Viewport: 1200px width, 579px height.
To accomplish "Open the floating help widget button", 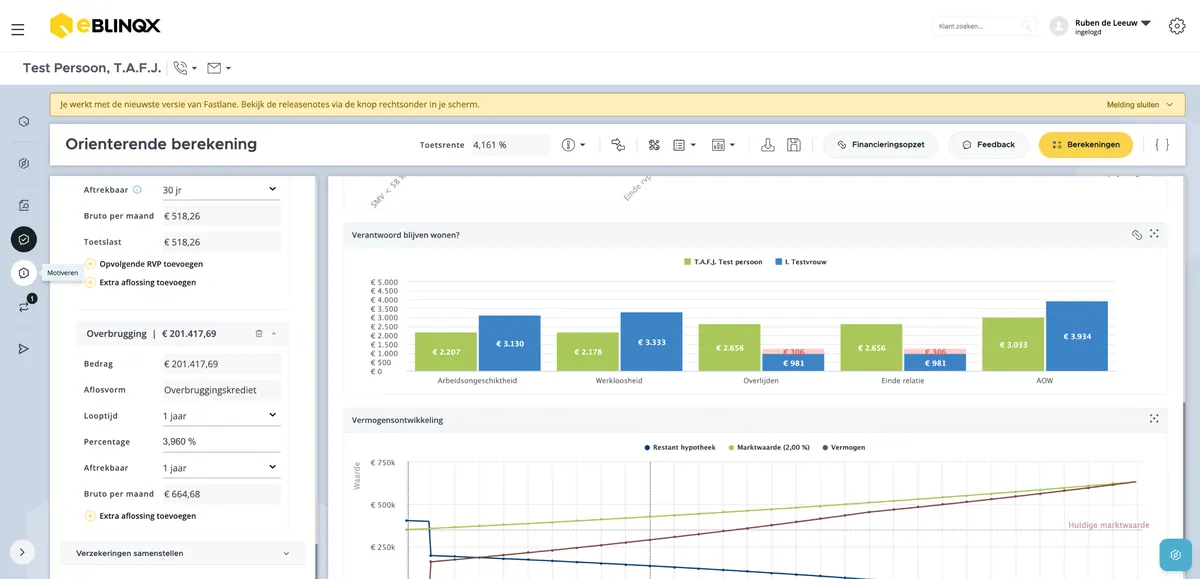I will pyautogui.click(x=1176, y=555).
